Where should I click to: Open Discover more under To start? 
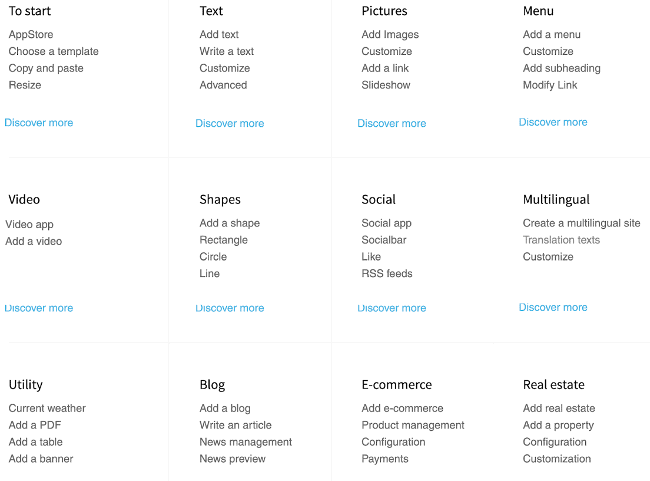(39, 123)
